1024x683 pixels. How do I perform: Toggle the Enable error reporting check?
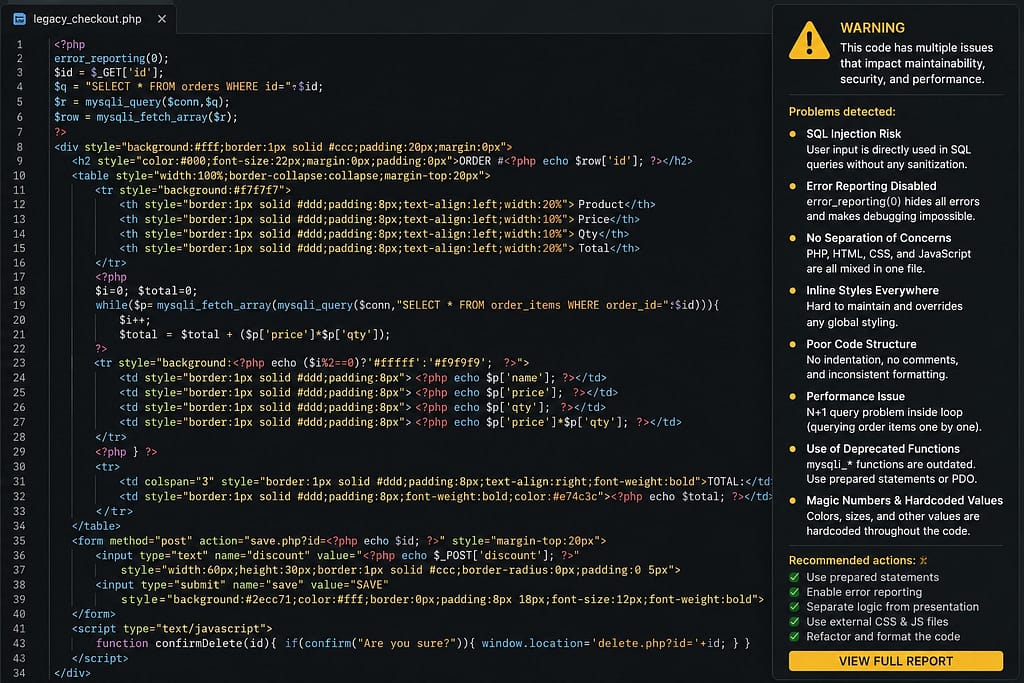[x=794, y=592]
